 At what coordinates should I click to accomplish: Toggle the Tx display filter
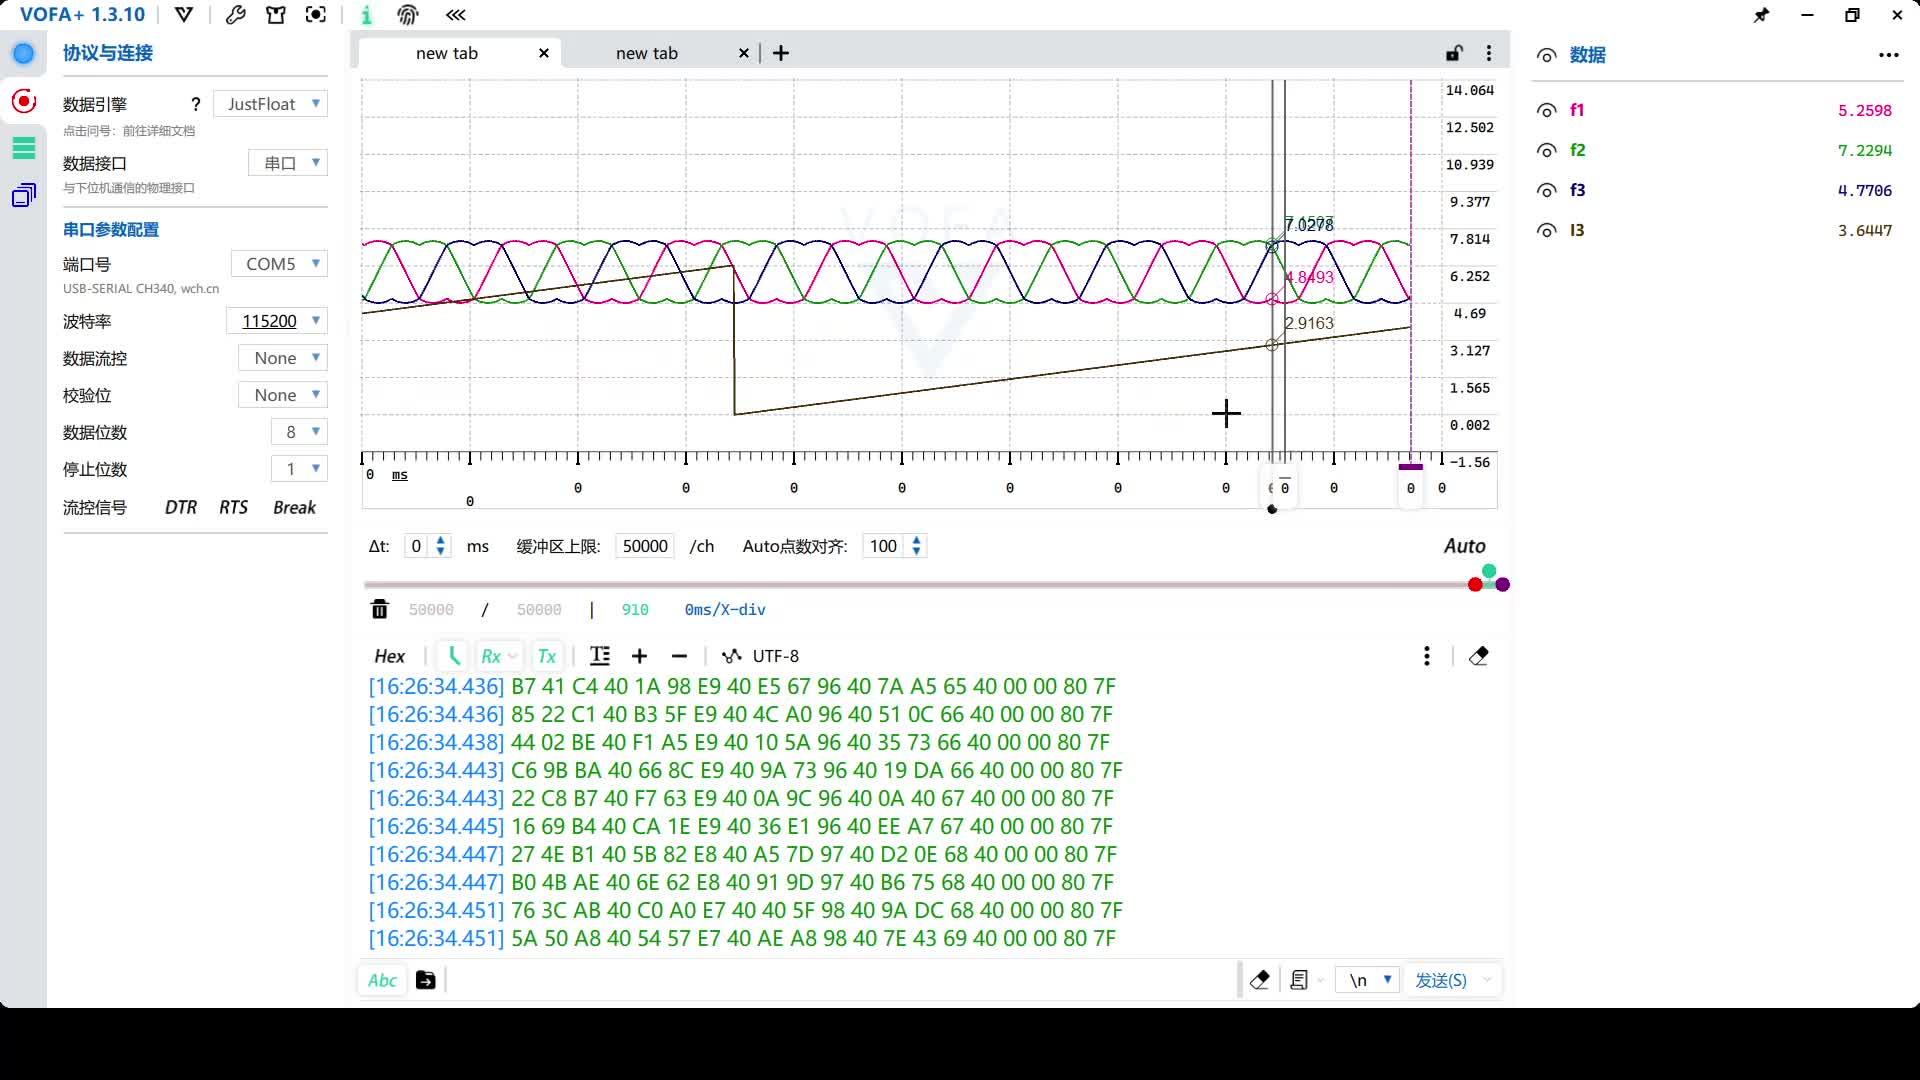(x=547, y=656)
